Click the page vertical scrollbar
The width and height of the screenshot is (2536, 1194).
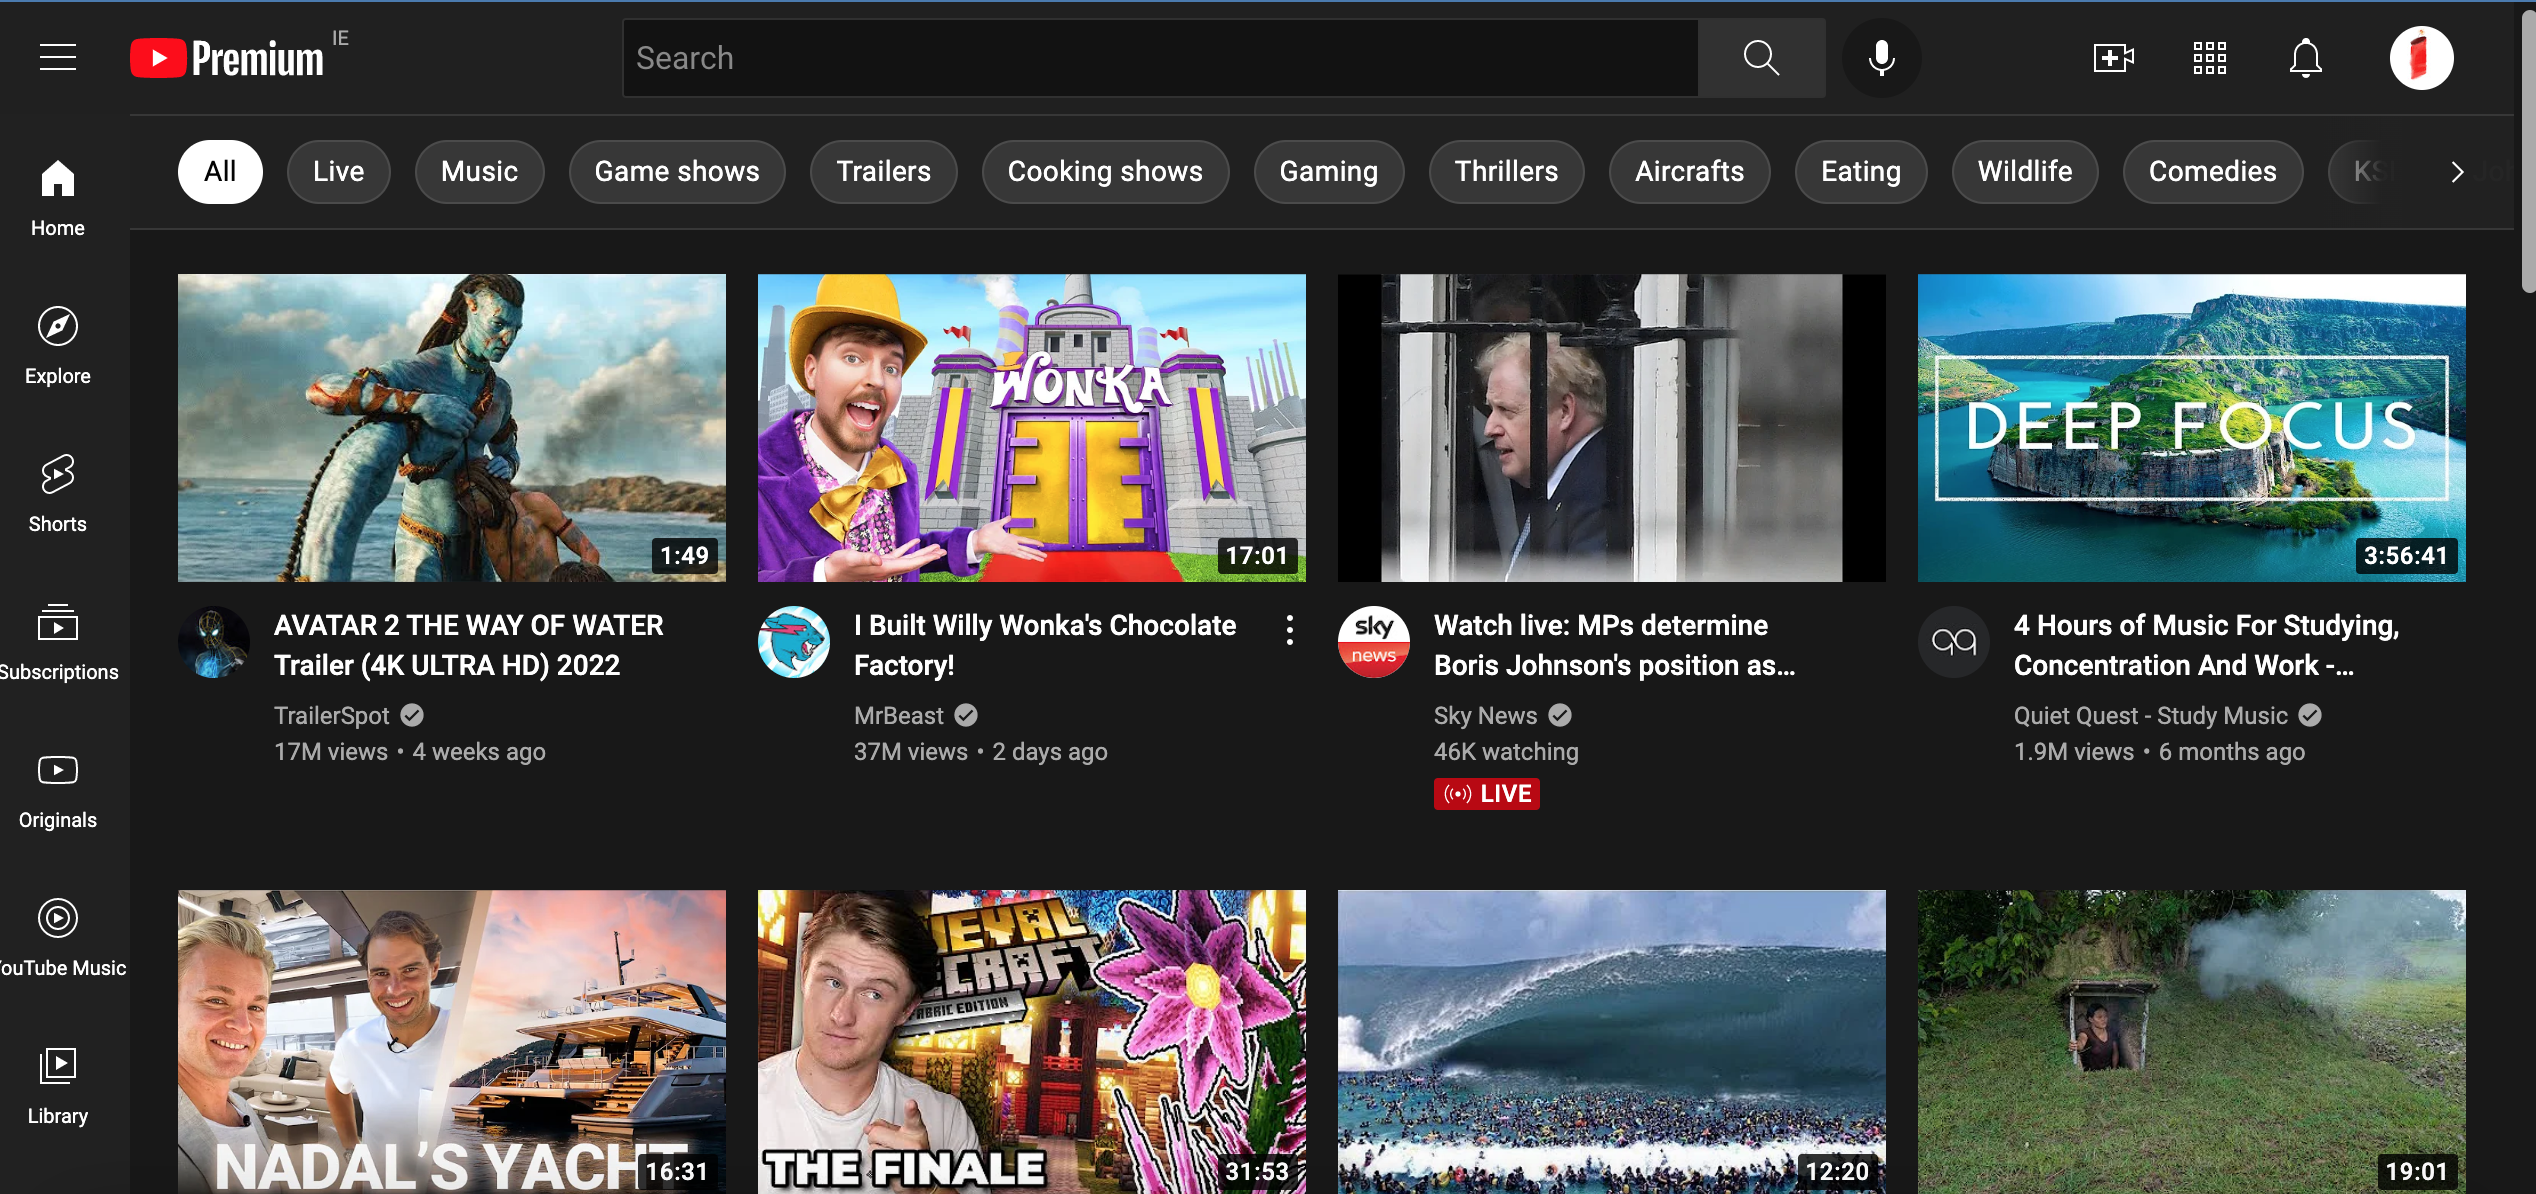click(2528, 150)
